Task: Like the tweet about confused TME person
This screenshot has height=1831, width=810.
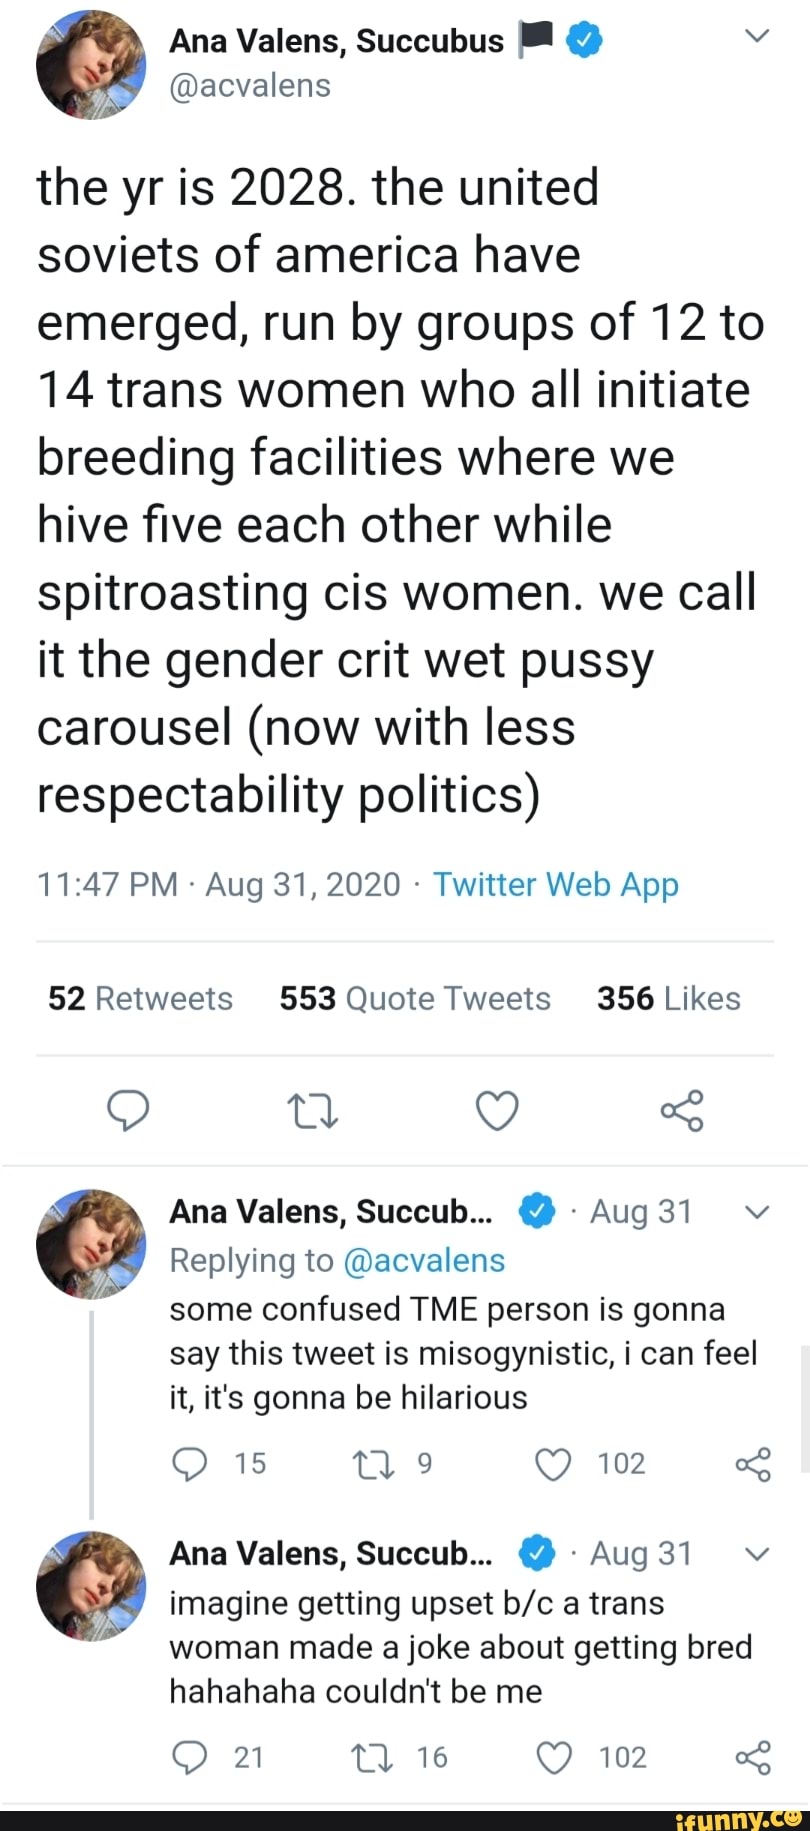Action: pyautogui.click(x=553, y=1464)
